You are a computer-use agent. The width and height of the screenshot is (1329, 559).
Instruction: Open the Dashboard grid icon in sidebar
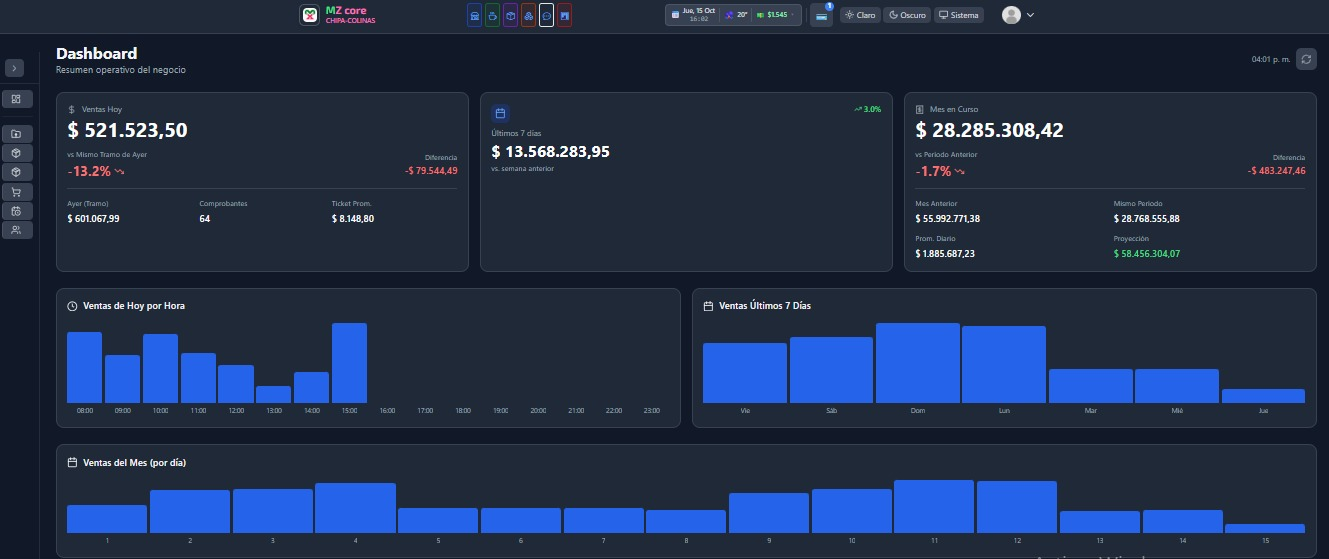point(18,99)
